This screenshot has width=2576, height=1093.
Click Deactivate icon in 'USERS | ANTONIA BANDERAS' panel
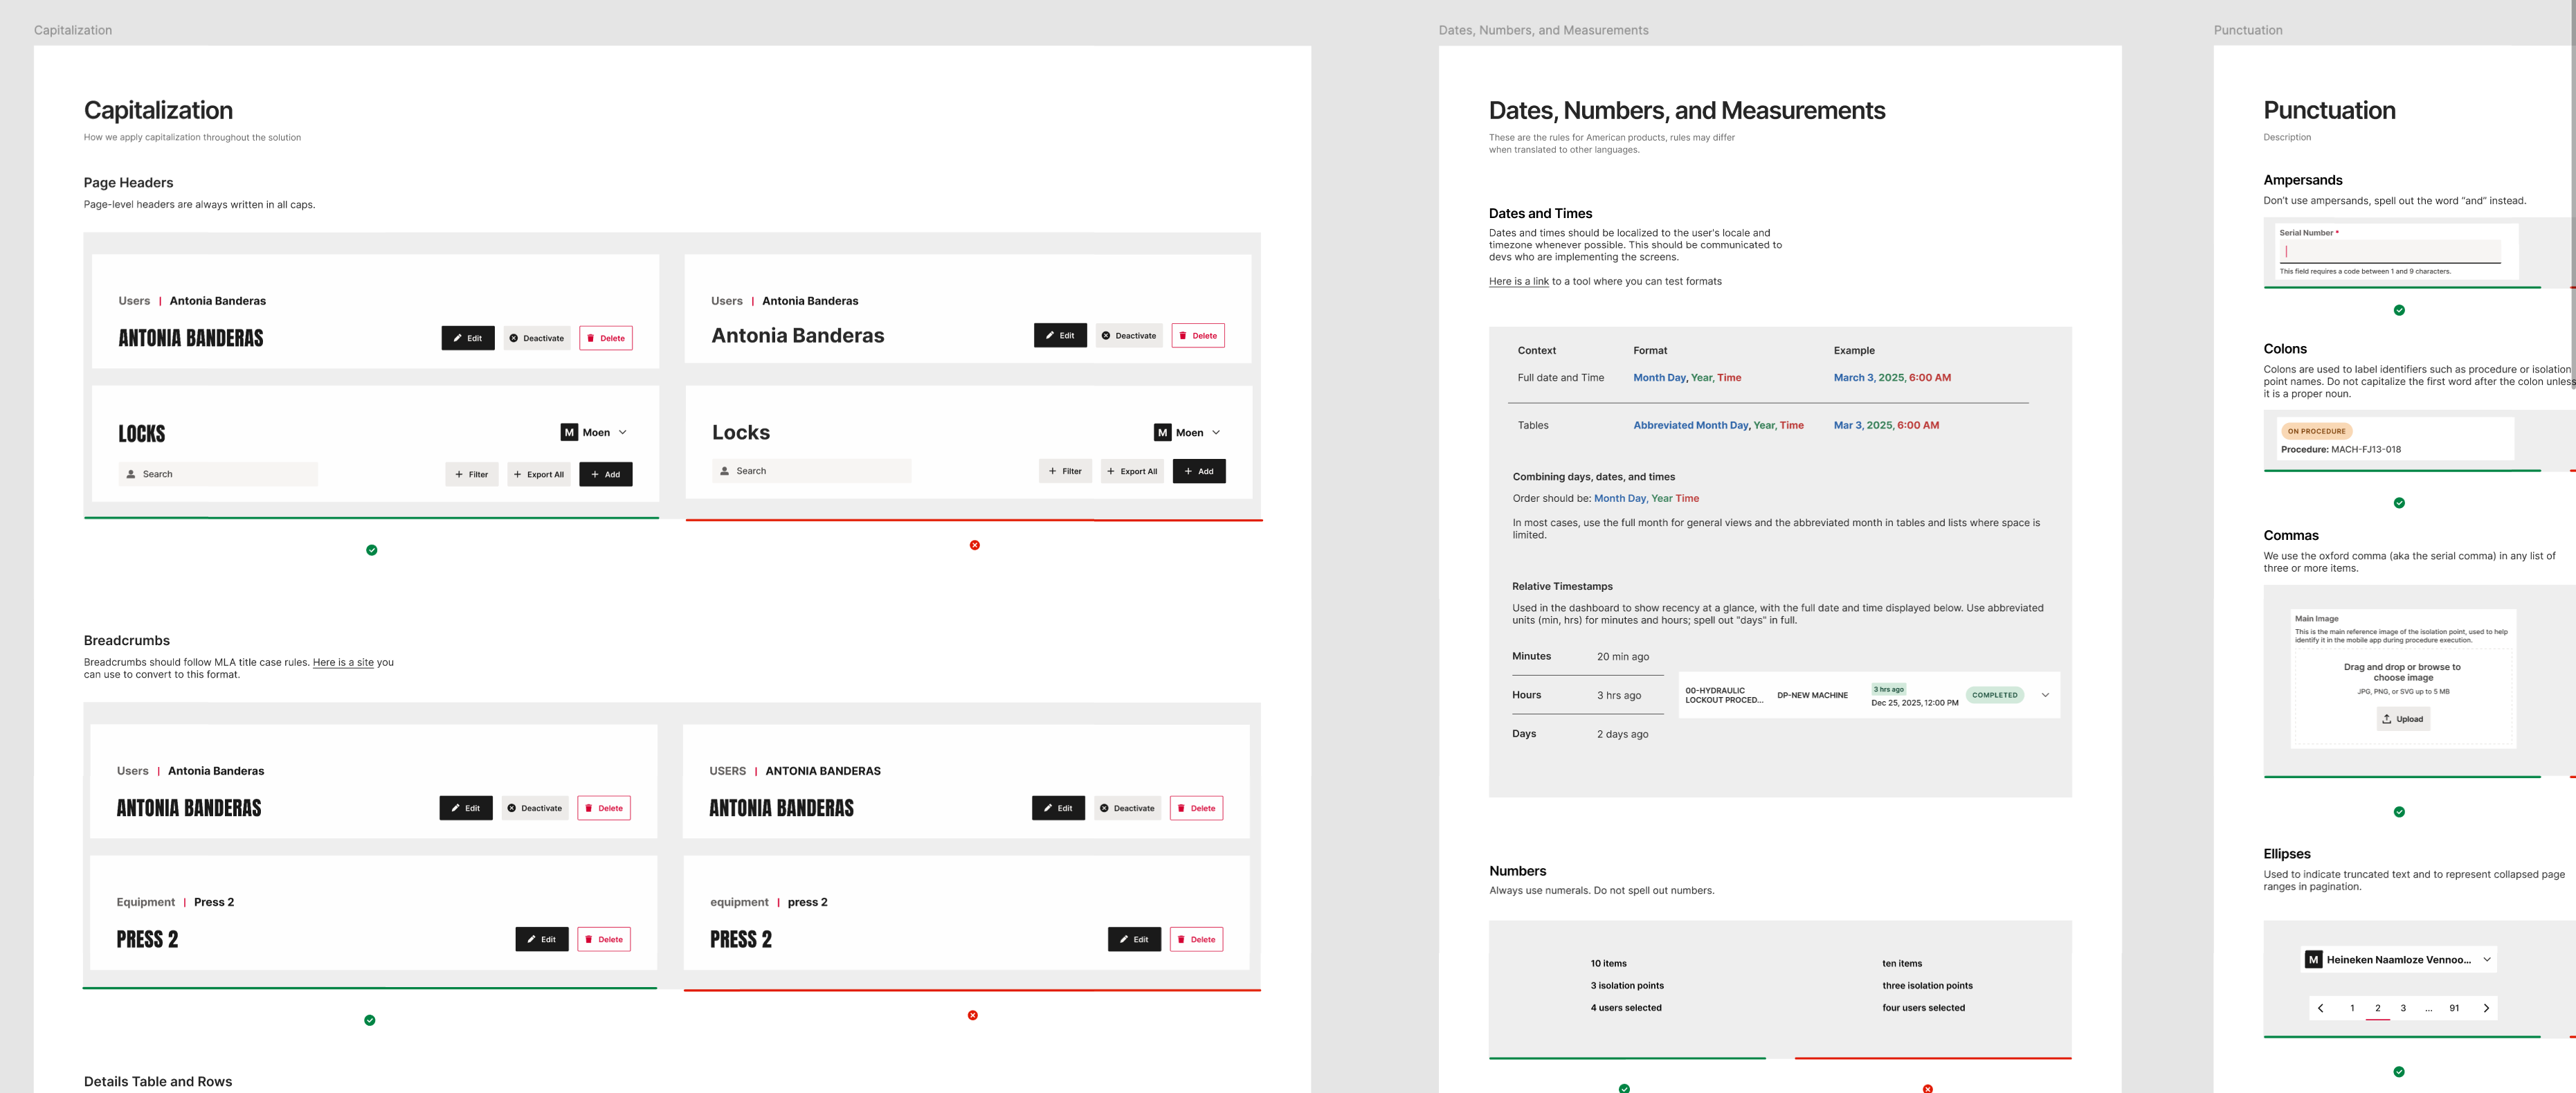pyautogui.click(x=1104, y=808)
